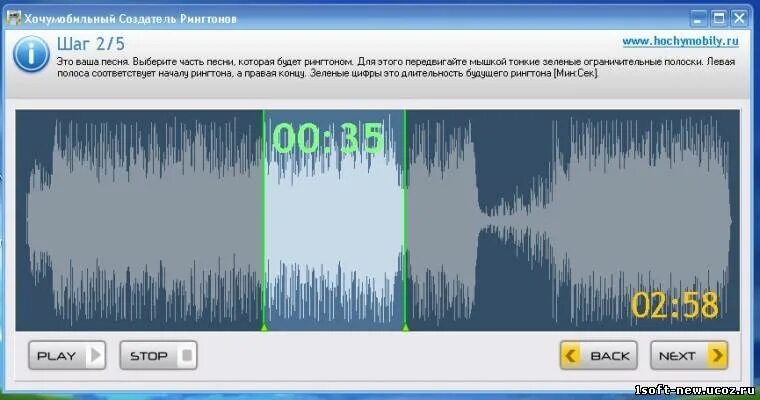Maximize the ringtone creator window
Image resolution: width=760 pixels, height=400 pixels.
point(719,18)
